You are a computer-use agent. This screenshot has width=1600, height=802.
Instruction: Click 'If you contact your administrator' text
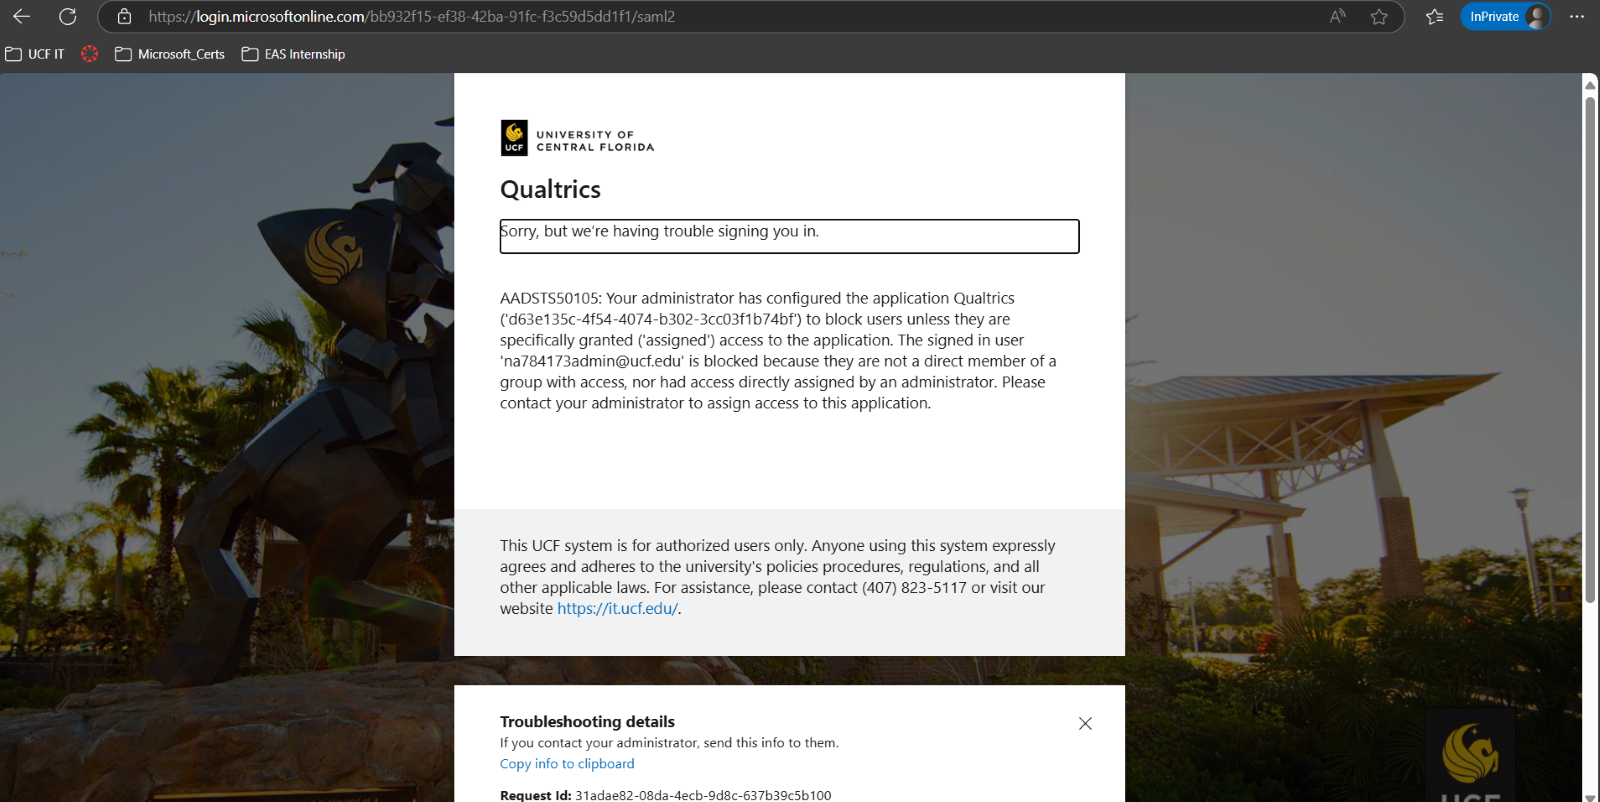(x=669, y=742)
